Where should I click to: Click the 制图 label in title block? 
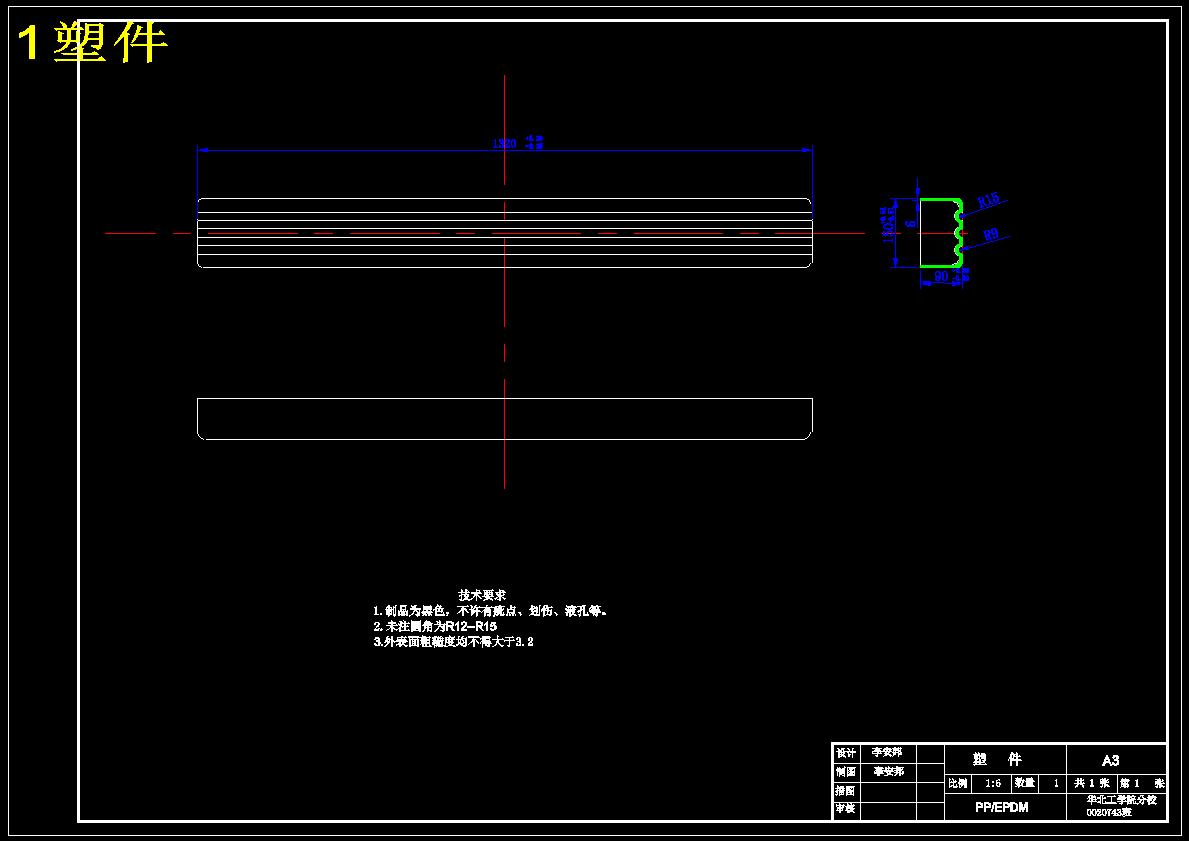coord(846,772)
